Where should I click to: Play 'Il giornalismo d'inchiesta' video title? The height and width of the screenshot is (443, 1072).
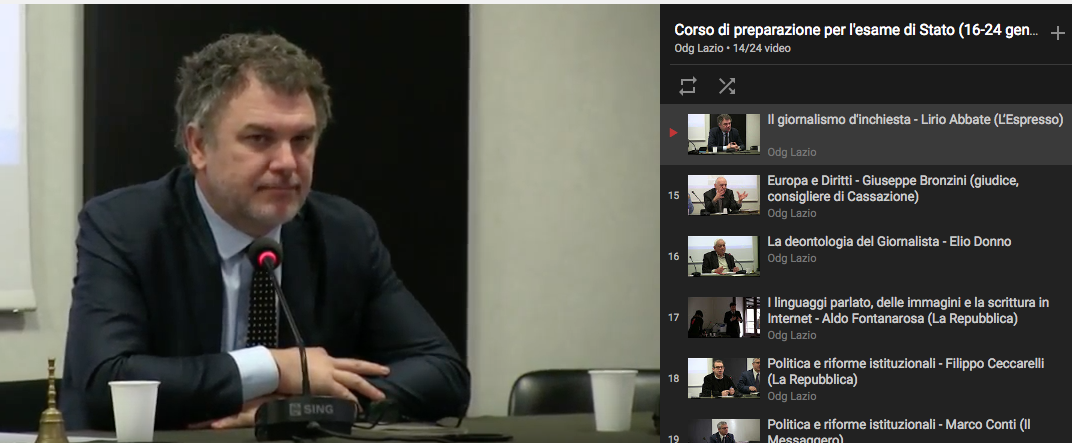(x=914, y=120)
